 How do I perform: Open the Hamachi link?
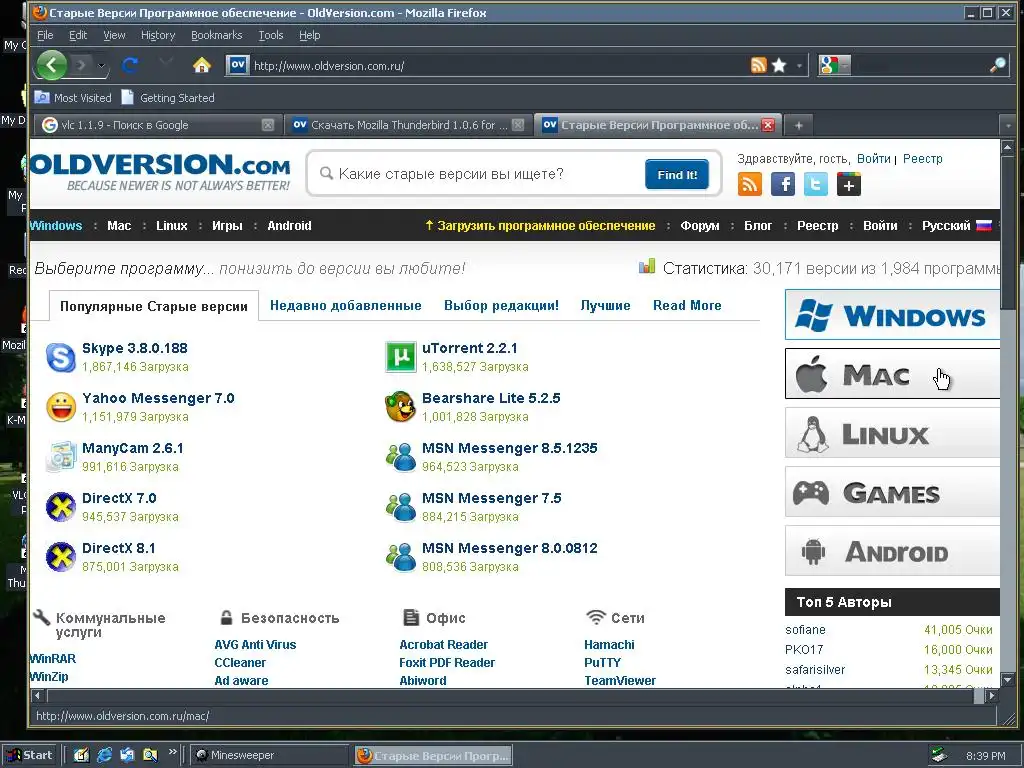click(609, 645)
